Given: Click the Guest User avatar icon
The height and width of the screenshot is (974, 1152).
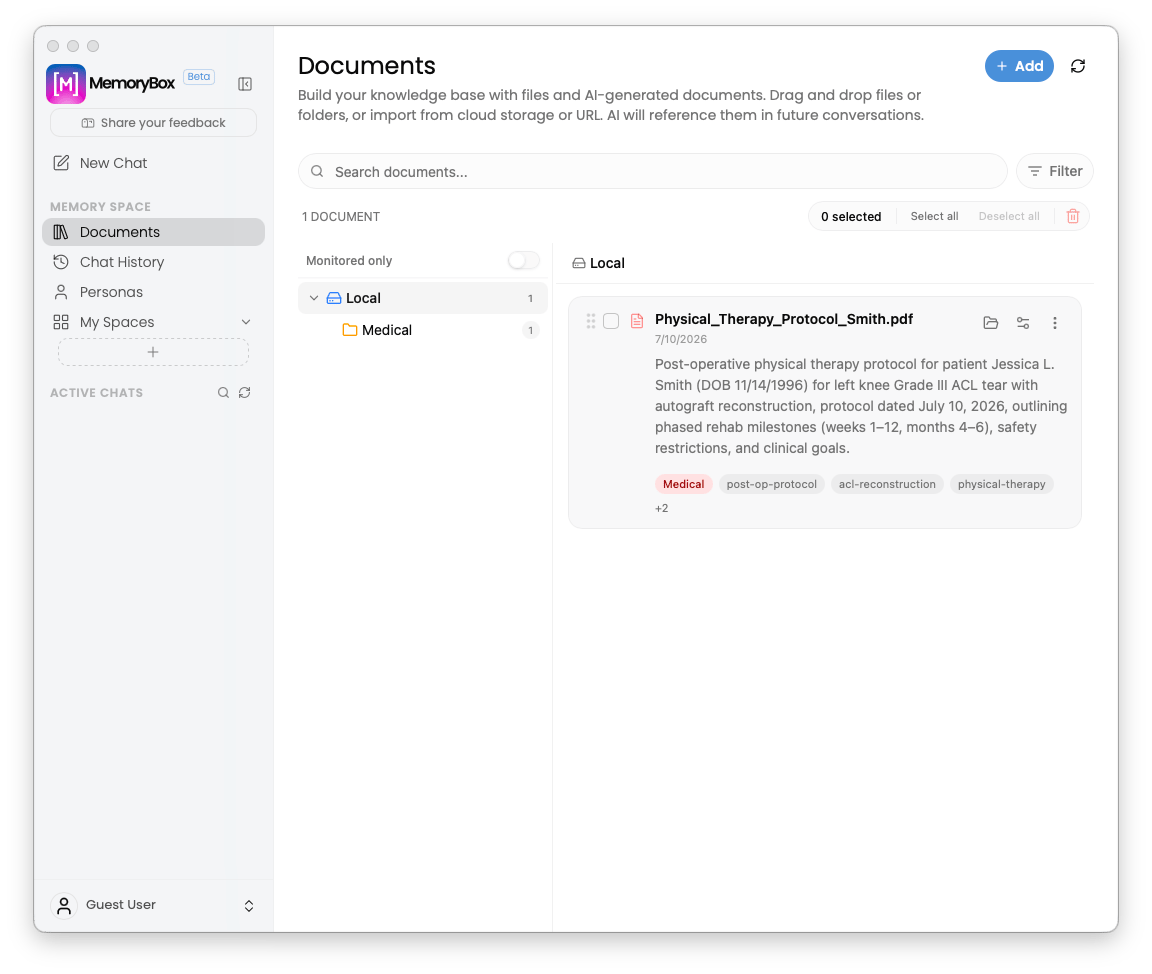Looking at the screenshot, I should (x=64, y=906).
